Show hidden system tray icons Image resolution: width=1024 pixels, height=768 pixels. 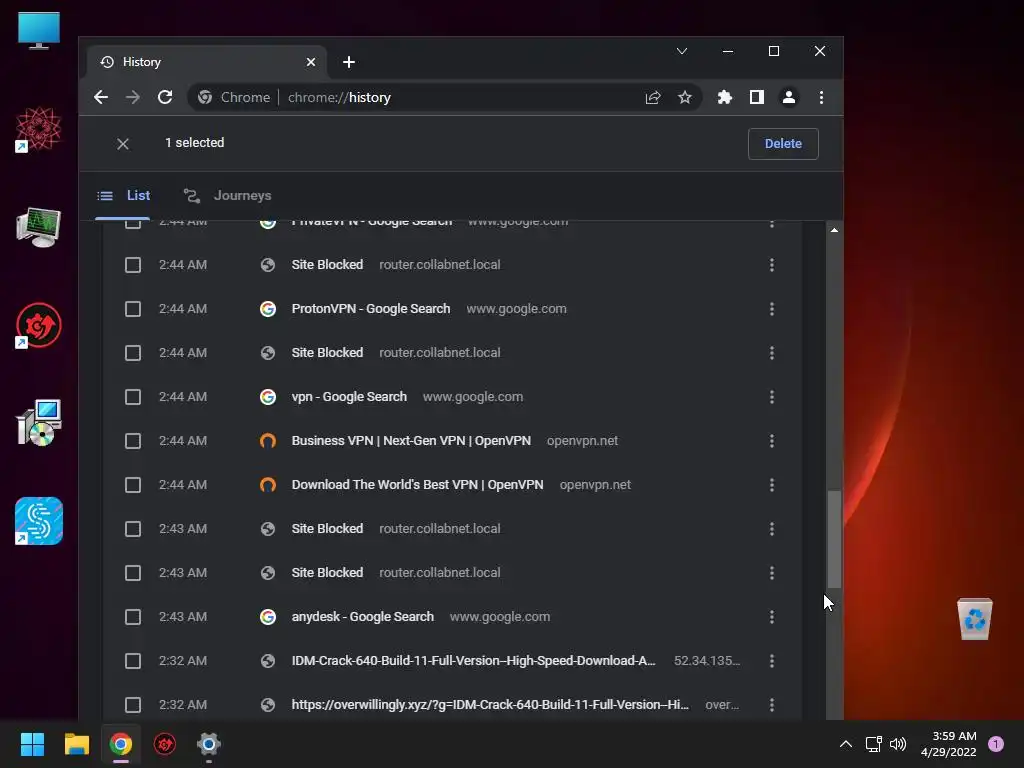845,744
